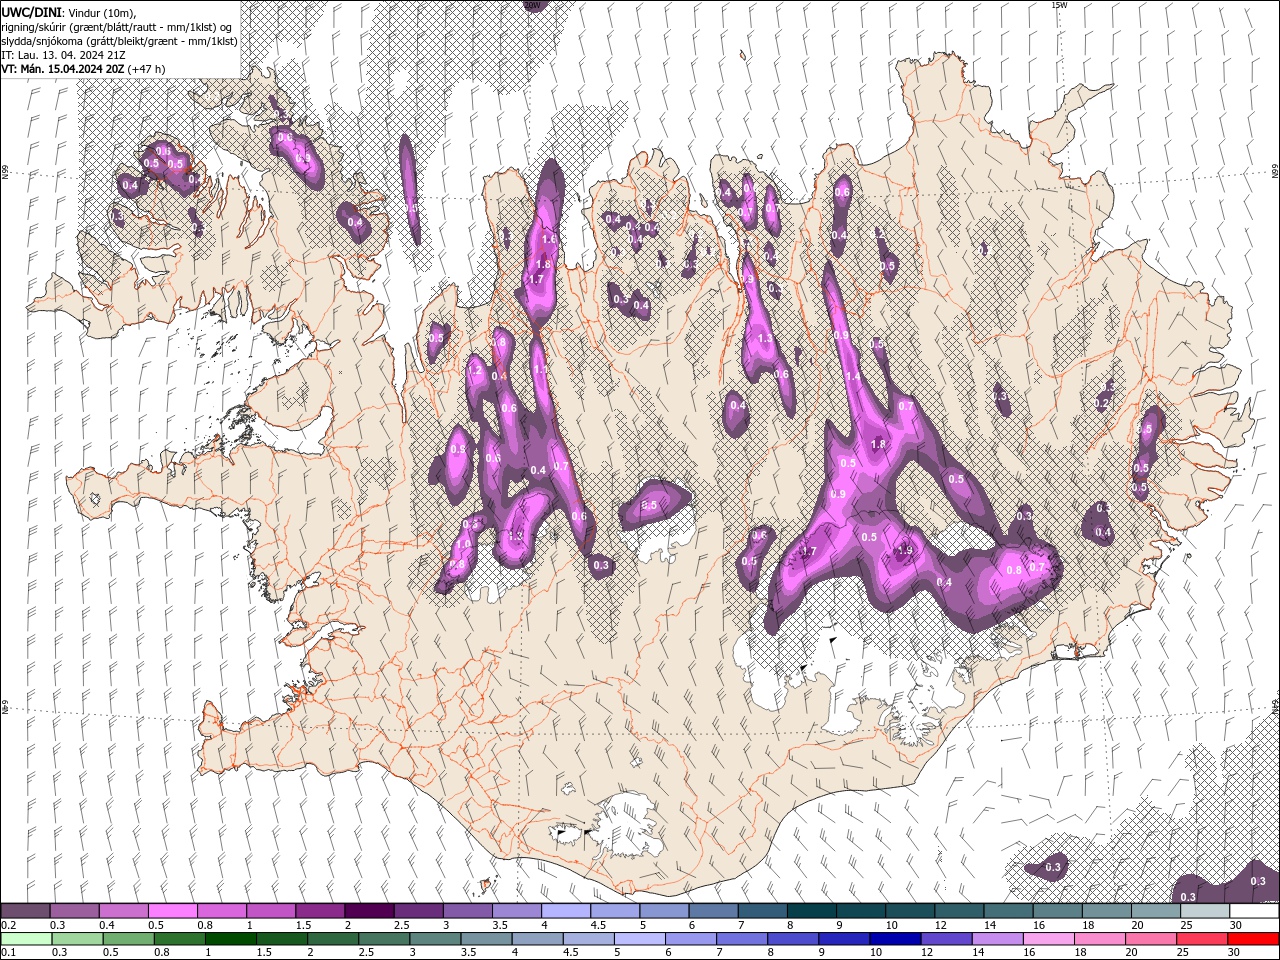Click the top legend swatch between 12 and 14
Image resolution: width=1280 pixels, height=960 pixels.
[960, 911]
